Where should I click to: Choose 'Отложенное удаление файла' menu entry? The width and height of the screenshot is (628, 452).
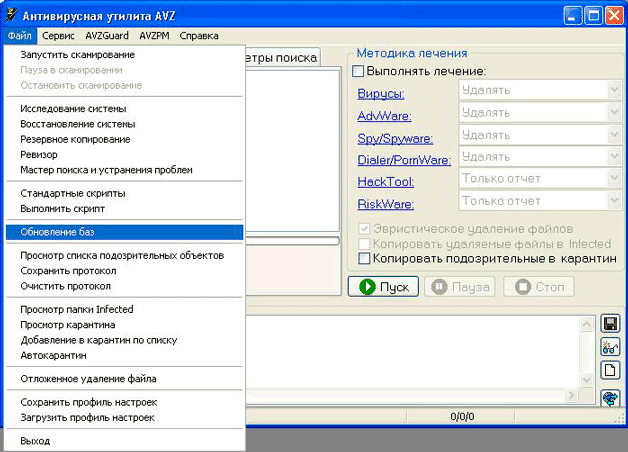click(x=125, y=379)
